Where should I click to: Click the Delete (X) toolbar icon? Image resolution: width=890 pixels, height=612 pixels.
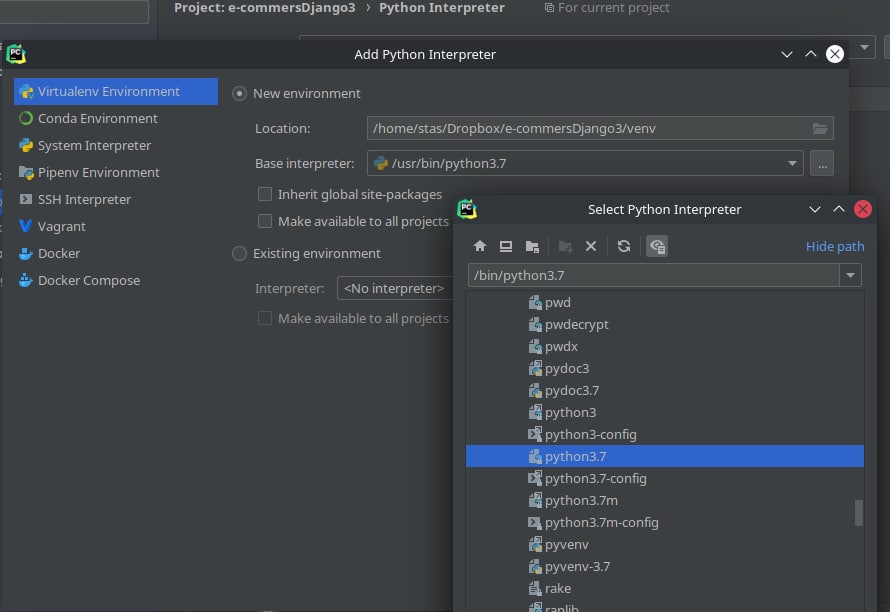[x=591, y=246]
